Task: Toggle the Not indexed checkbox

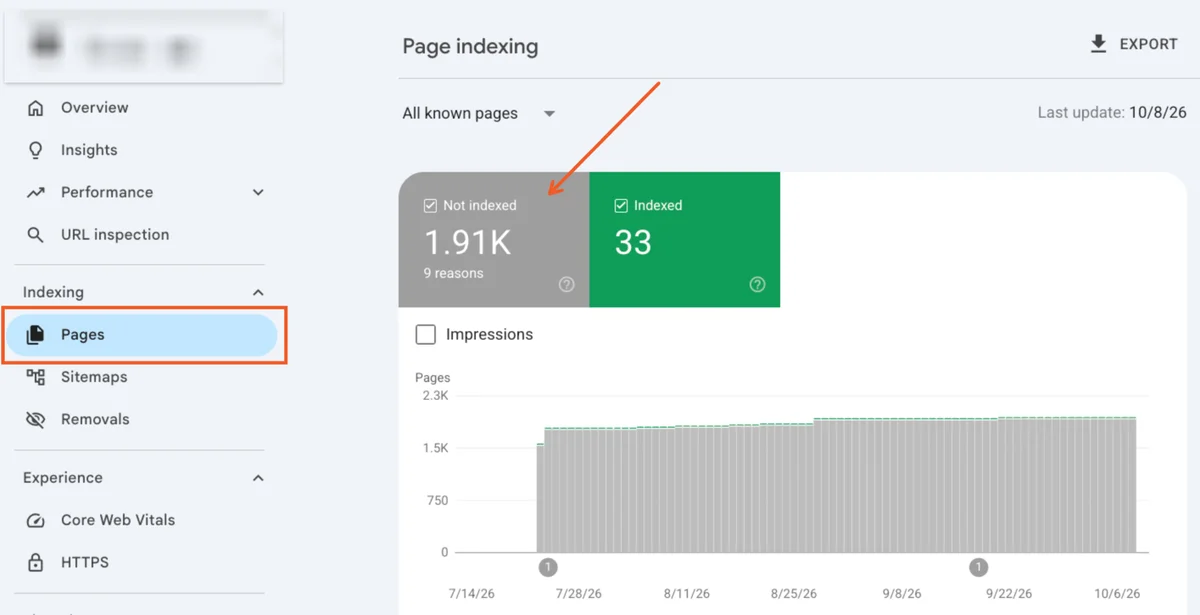Action: point(430,205)
